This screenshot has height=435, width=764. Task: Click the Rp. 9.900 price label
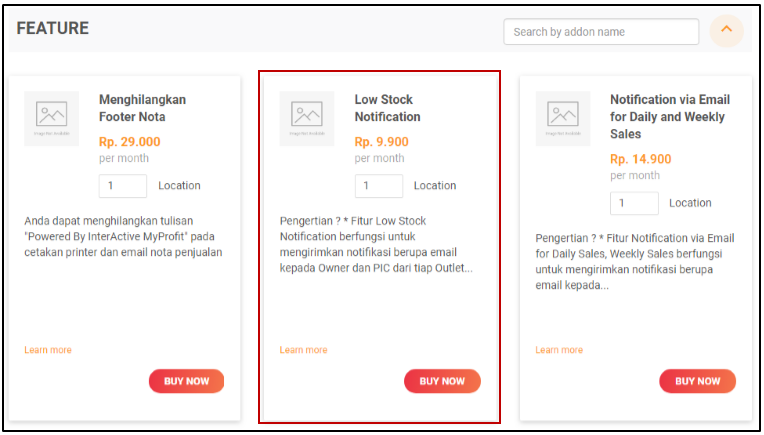click(381, 142)
